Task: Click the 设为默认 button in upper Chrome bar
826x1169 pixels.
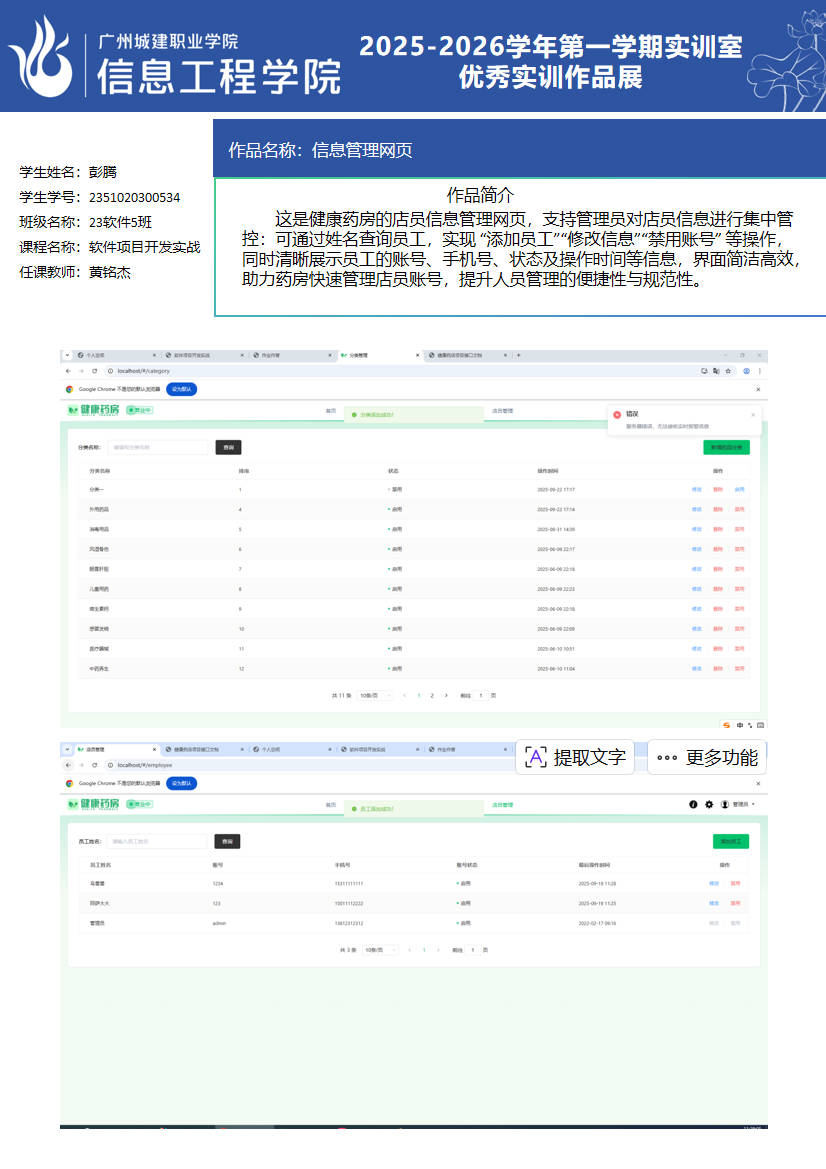Action: click(183, 388)
